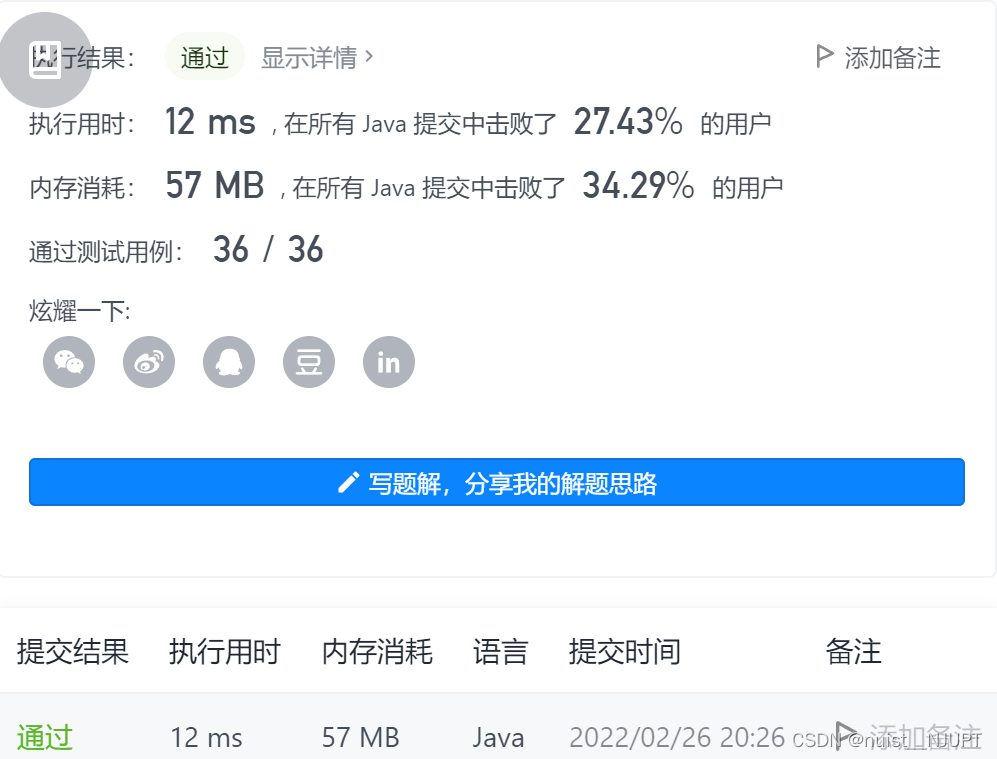
Task: Share the result on LinkedIn
Action: click(388, 362)
